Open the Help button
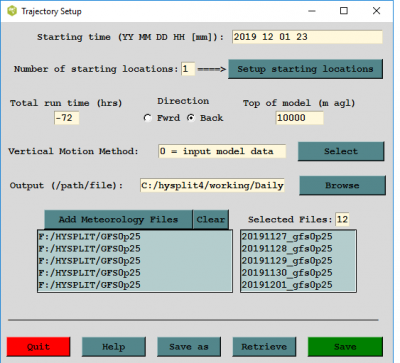Viewport: 400px width, 363px height. pos(114,347)
